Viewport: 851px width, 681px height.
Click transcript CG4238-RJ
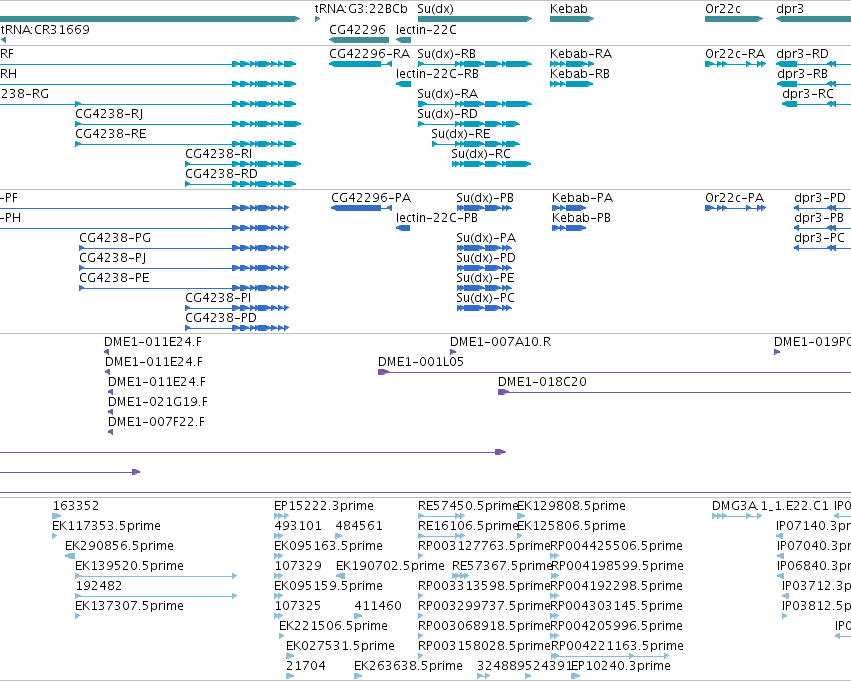[109, 114]
